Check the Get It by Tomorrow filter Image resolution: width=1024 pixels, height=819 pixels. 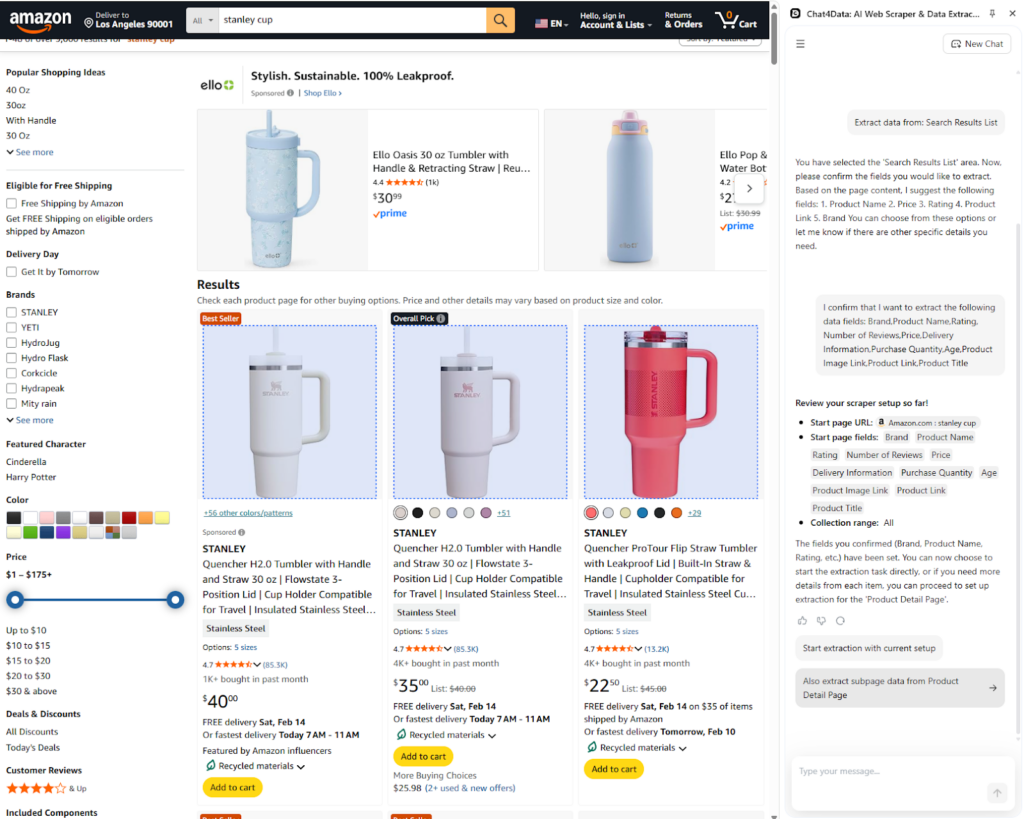[x=10, y=271]
